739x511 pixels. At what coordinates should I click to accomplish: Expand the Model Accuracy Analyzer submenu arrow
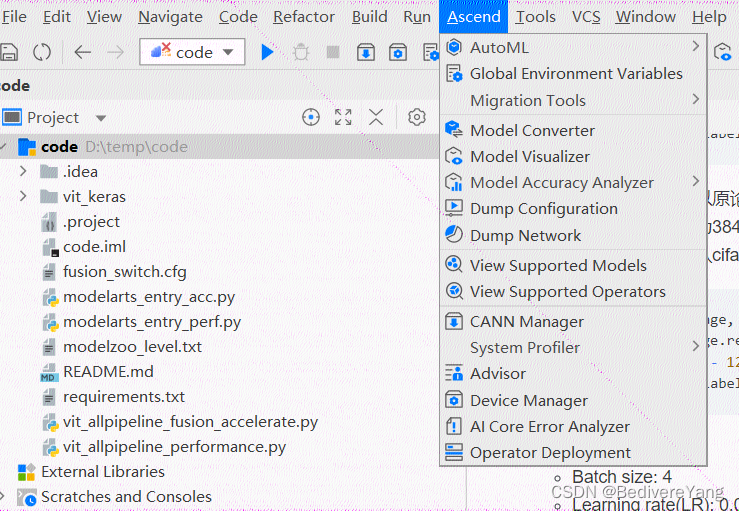coord(696,181)
